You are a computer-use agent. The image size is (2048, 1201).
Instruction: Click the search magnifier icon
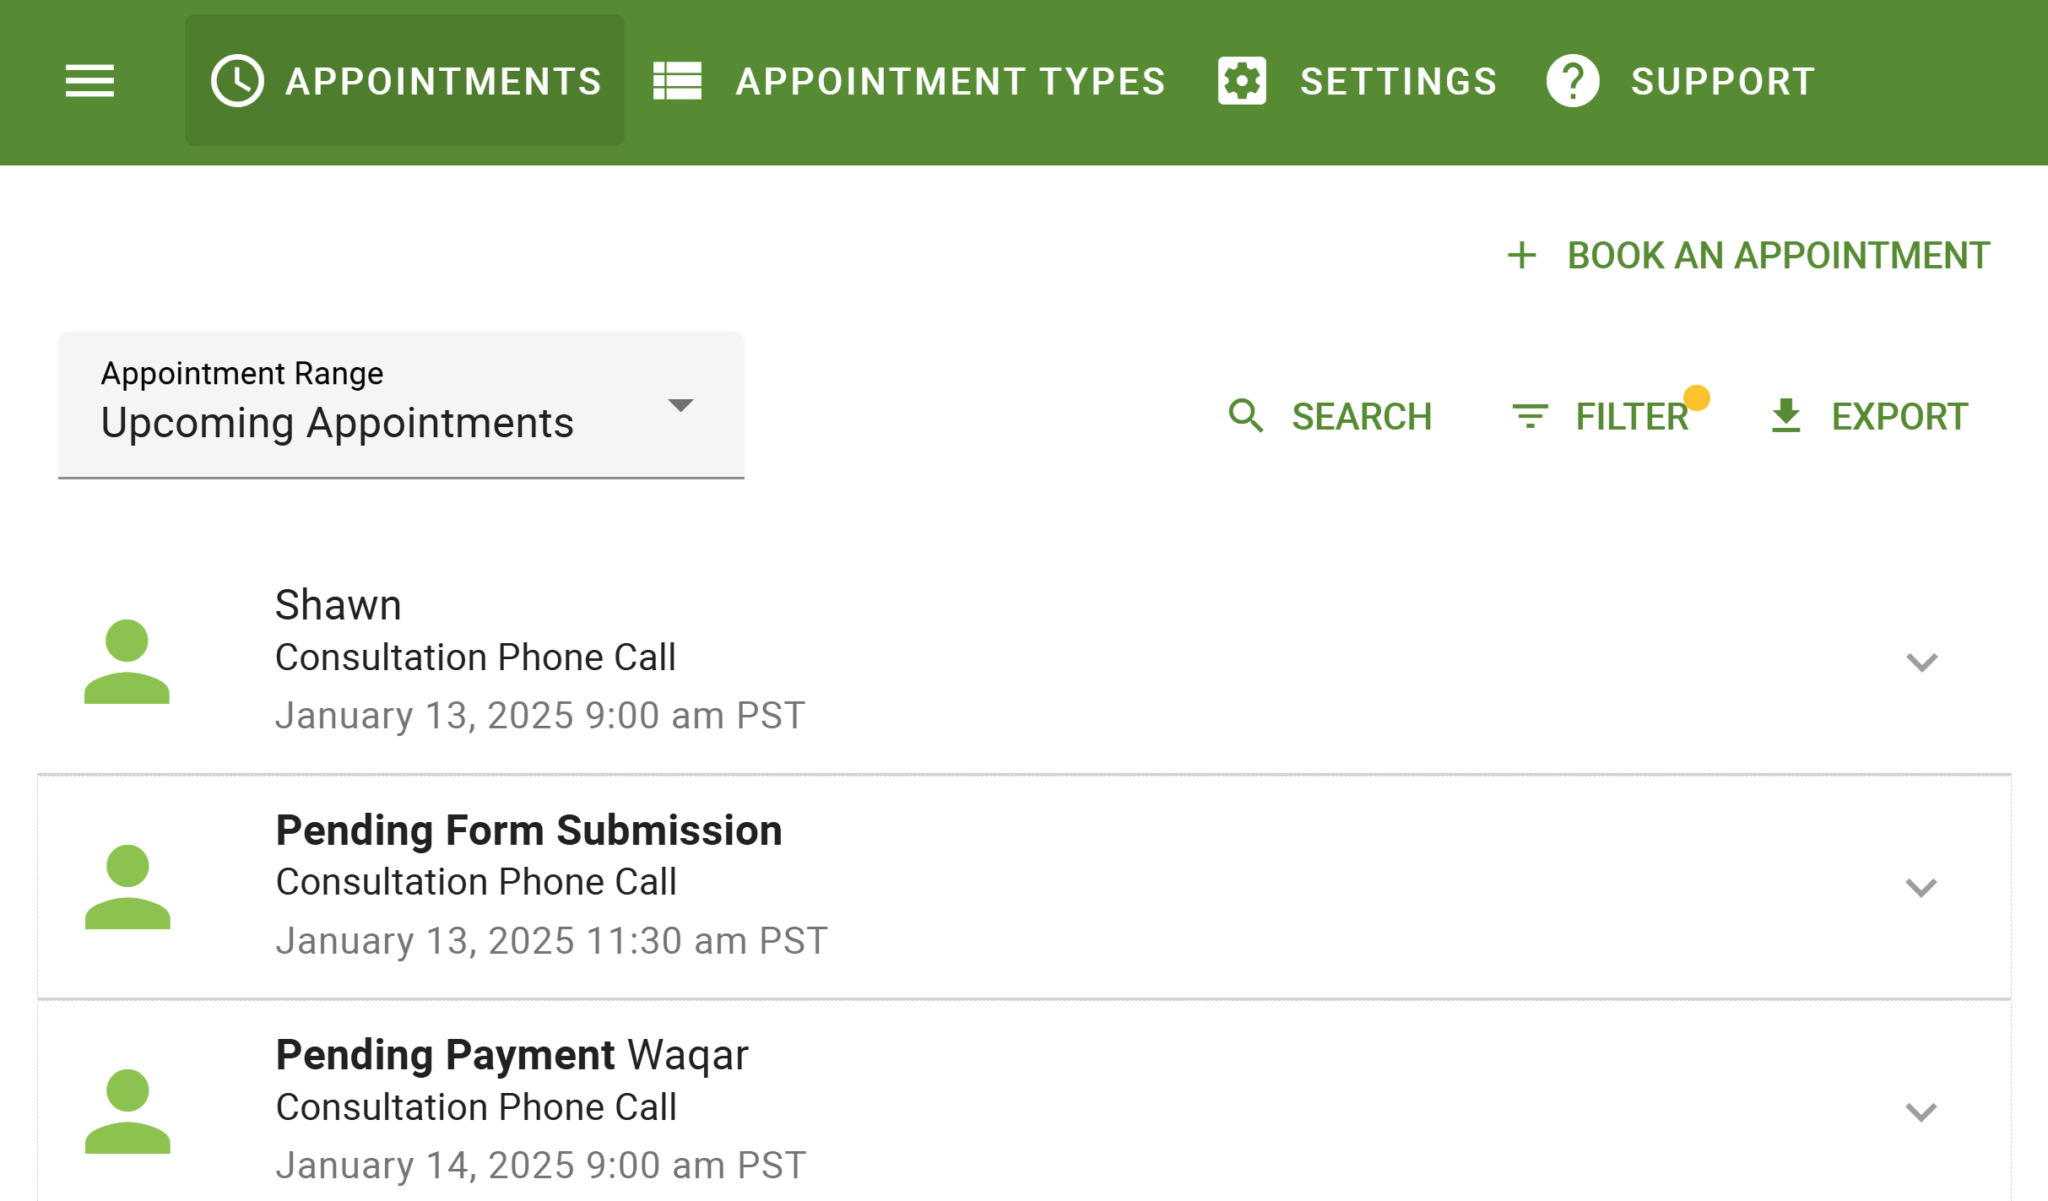[x=1245, y=416]
